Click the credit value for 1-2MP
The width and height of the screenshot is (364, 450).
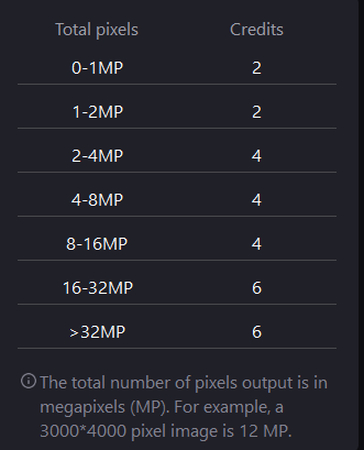click(x=257, y=112)
